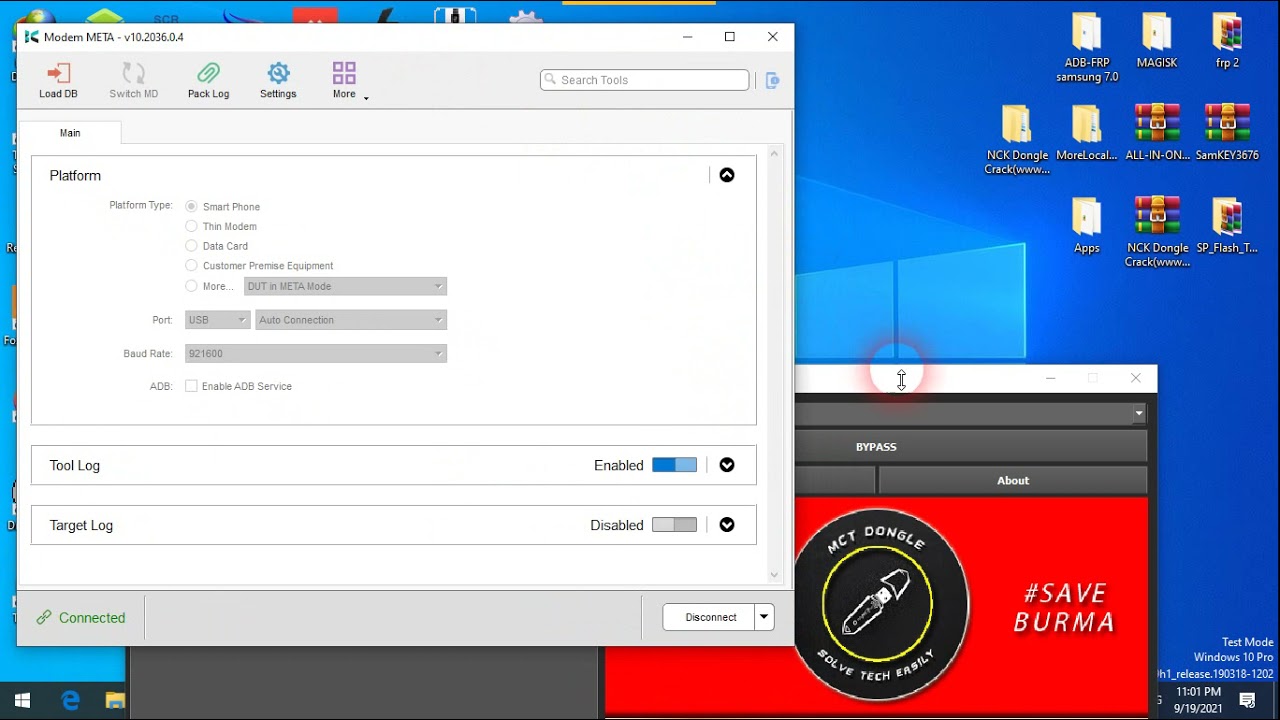This screenshot has height=720, width=1280.
Task: Open the dropdown in MCT Dongle window
Action: point(1139,413)
